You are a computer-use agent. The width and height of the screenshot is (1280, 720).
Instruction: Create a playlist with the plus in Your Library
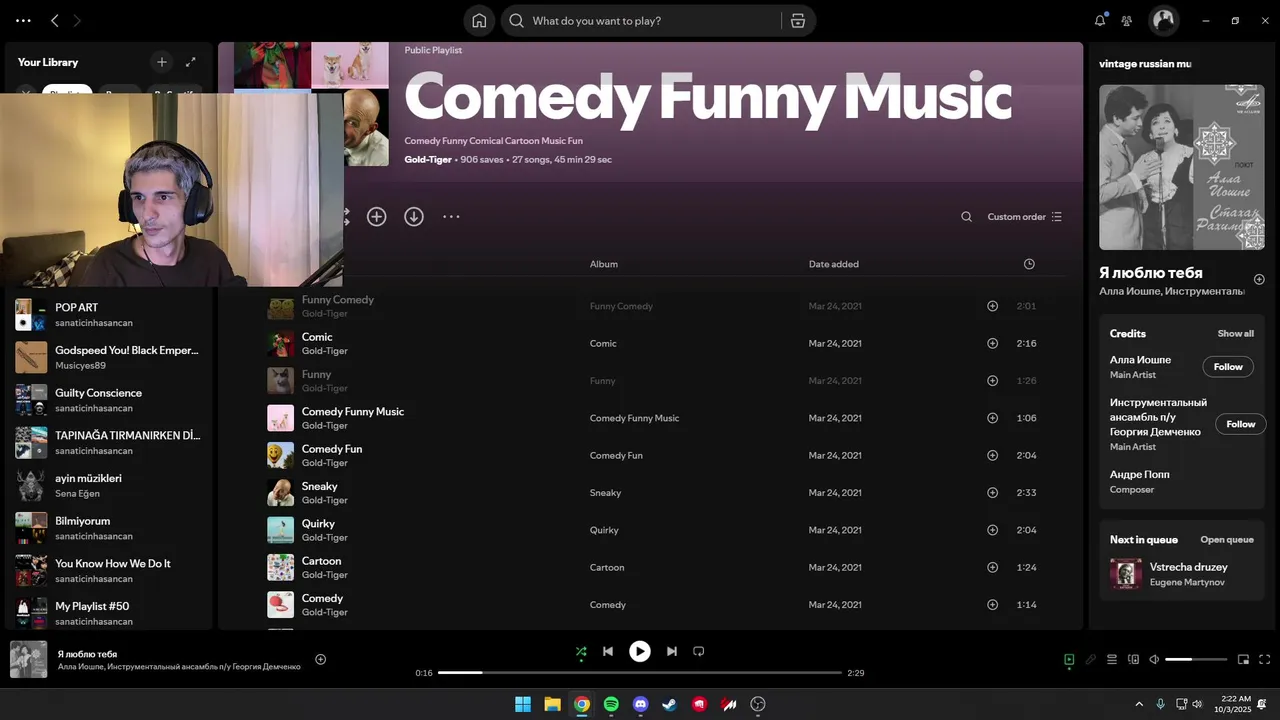point(162,62)
